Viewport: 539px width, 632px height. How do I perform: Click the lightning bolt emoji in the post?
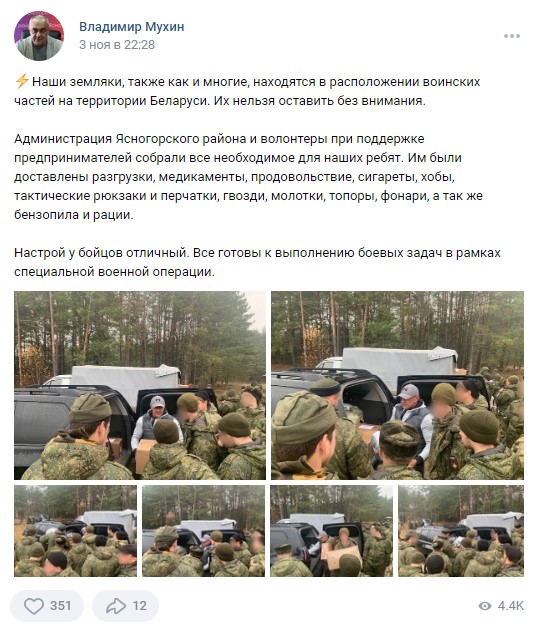click(22, 81)
